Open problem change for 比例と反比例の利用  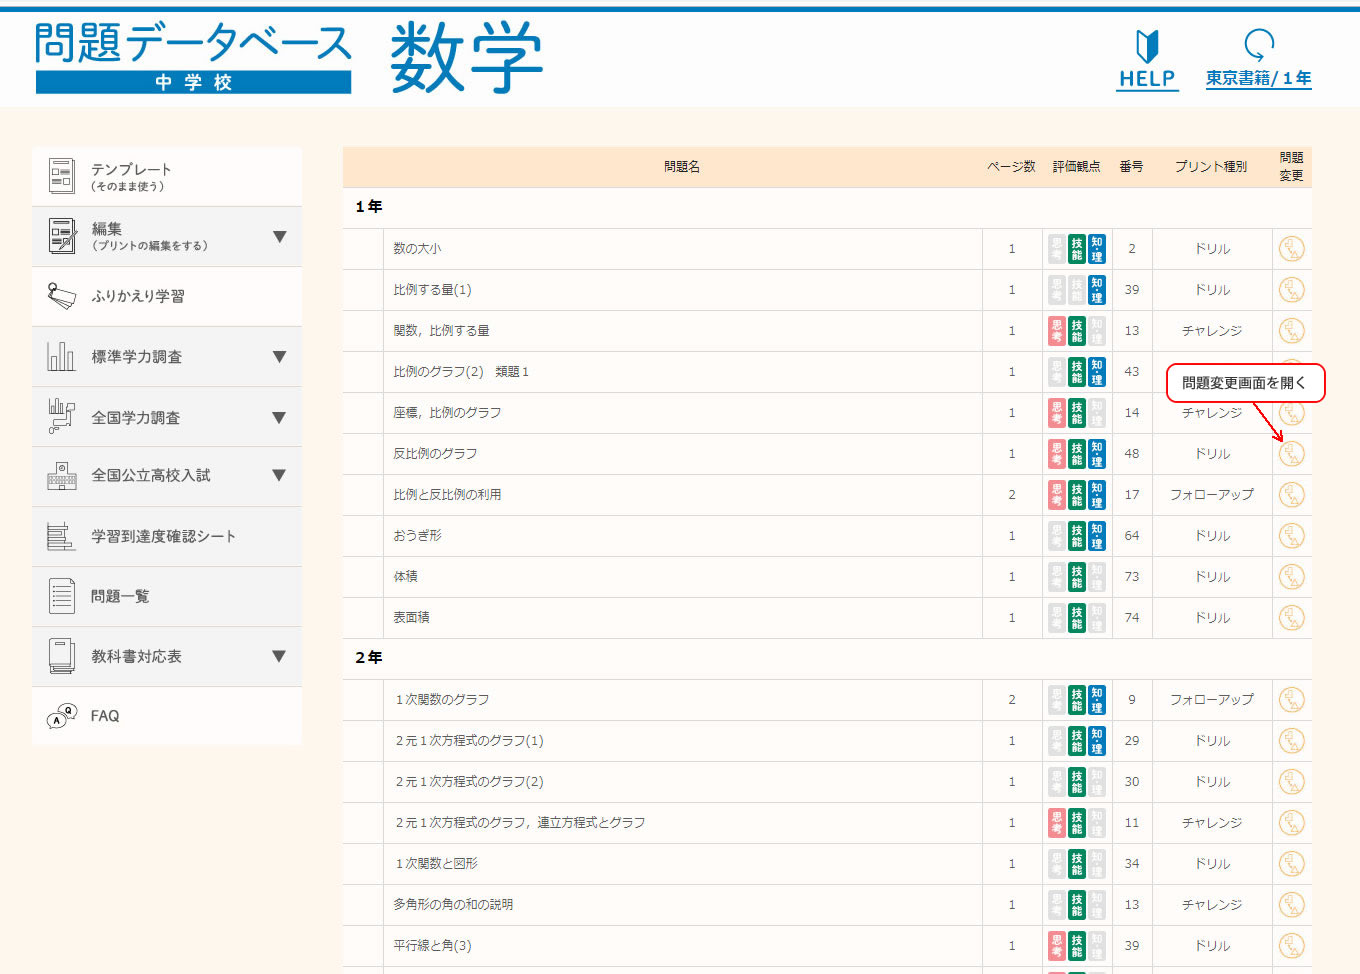[1292, 495]
